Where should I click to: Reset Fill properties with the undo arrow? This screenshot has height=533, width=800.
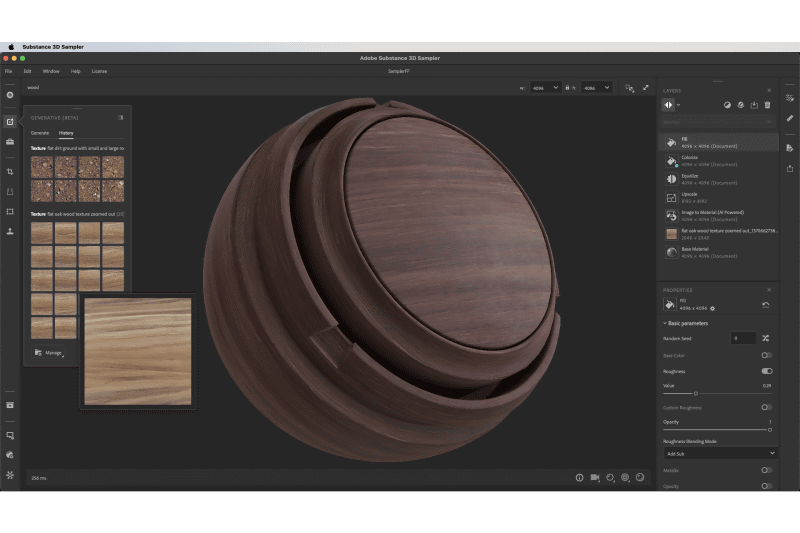click(766, 304)
